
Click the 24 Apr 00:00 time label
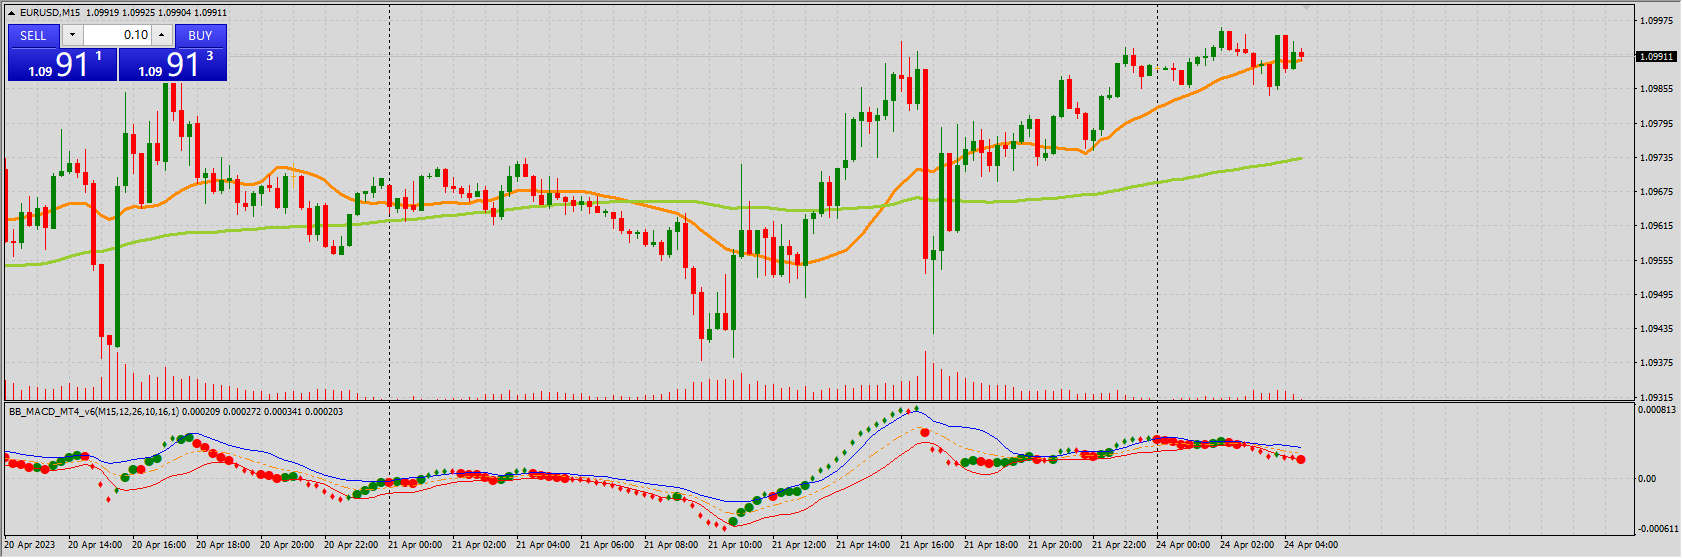1183,545
